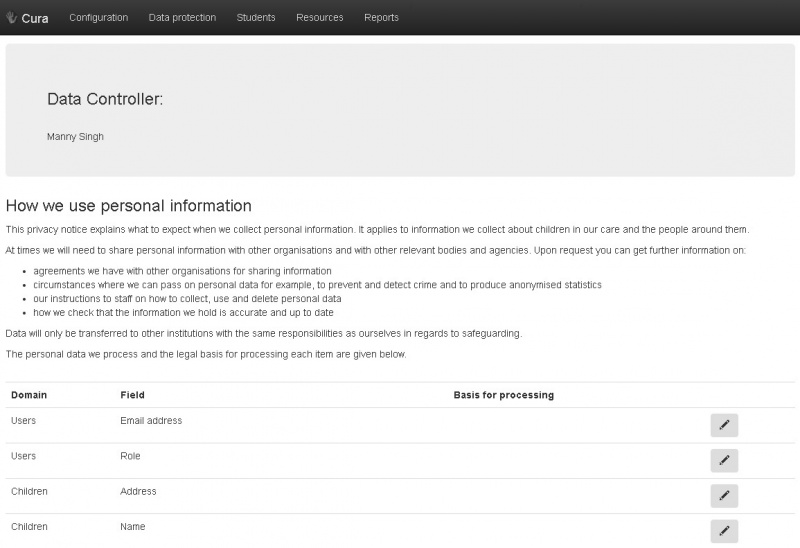This screenshot has width=800, height=548.
Task: Click the Domain column header
Action: [29, 395]
